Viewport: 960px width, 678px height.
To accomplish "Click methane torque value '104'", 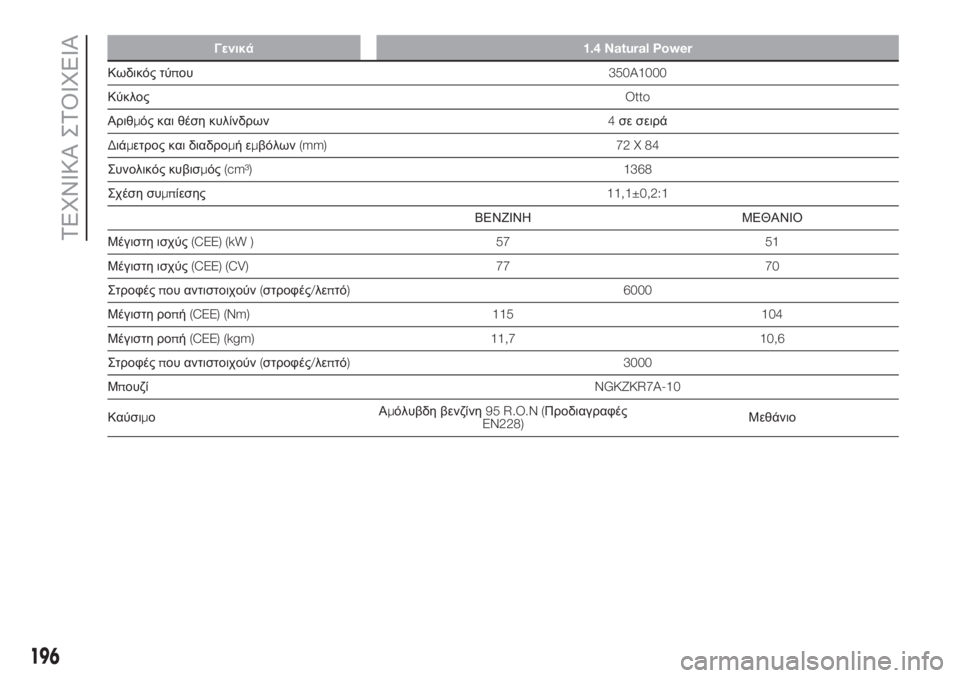I will pos(772,315).
